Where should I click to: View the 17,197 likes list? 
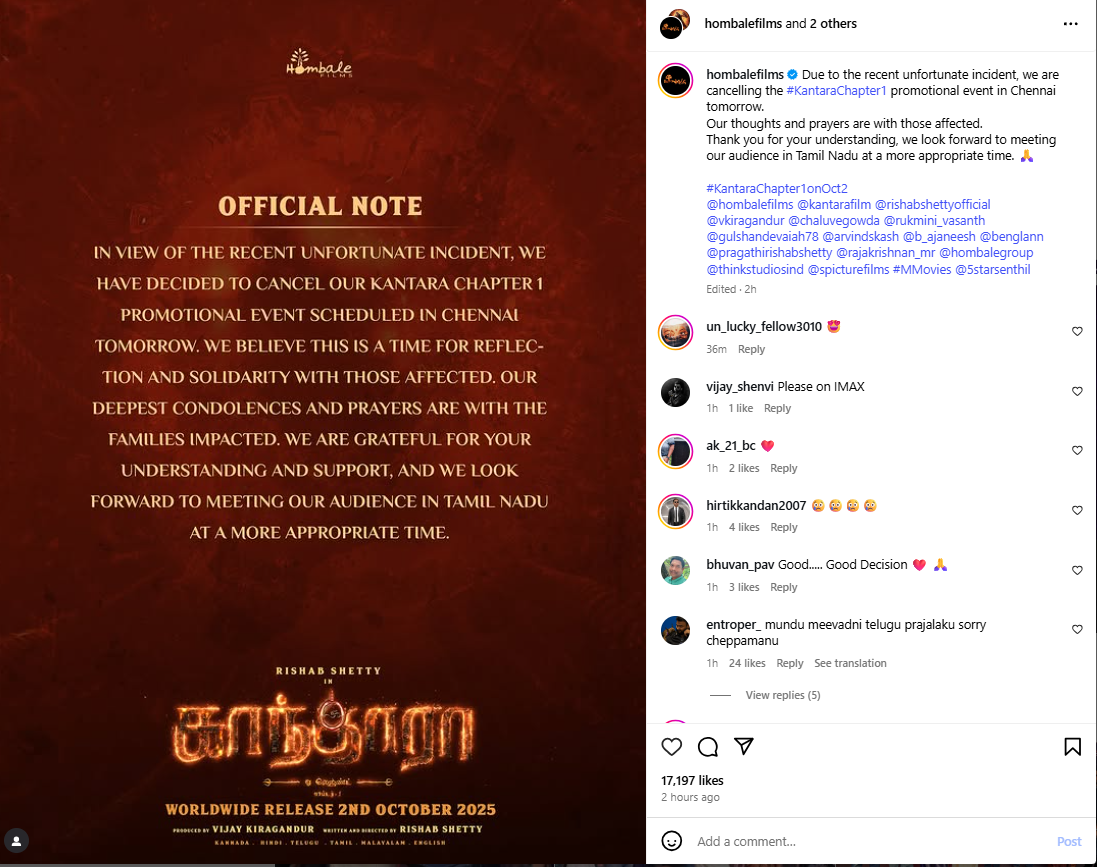click(692, 780)
